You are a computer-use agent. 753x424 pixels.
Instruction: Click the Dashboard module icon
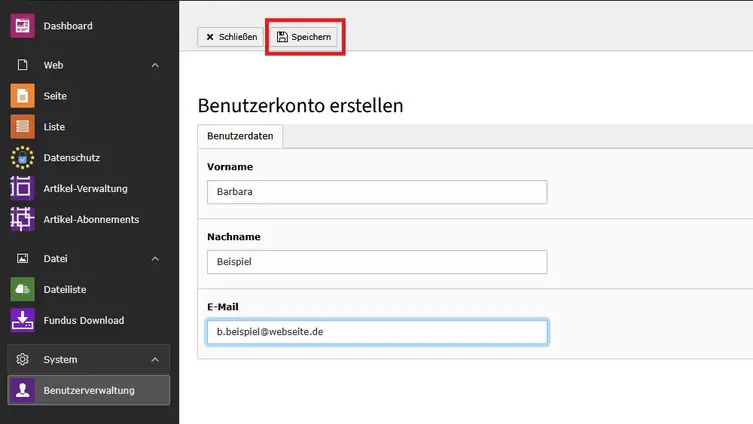tap(22, 26)
